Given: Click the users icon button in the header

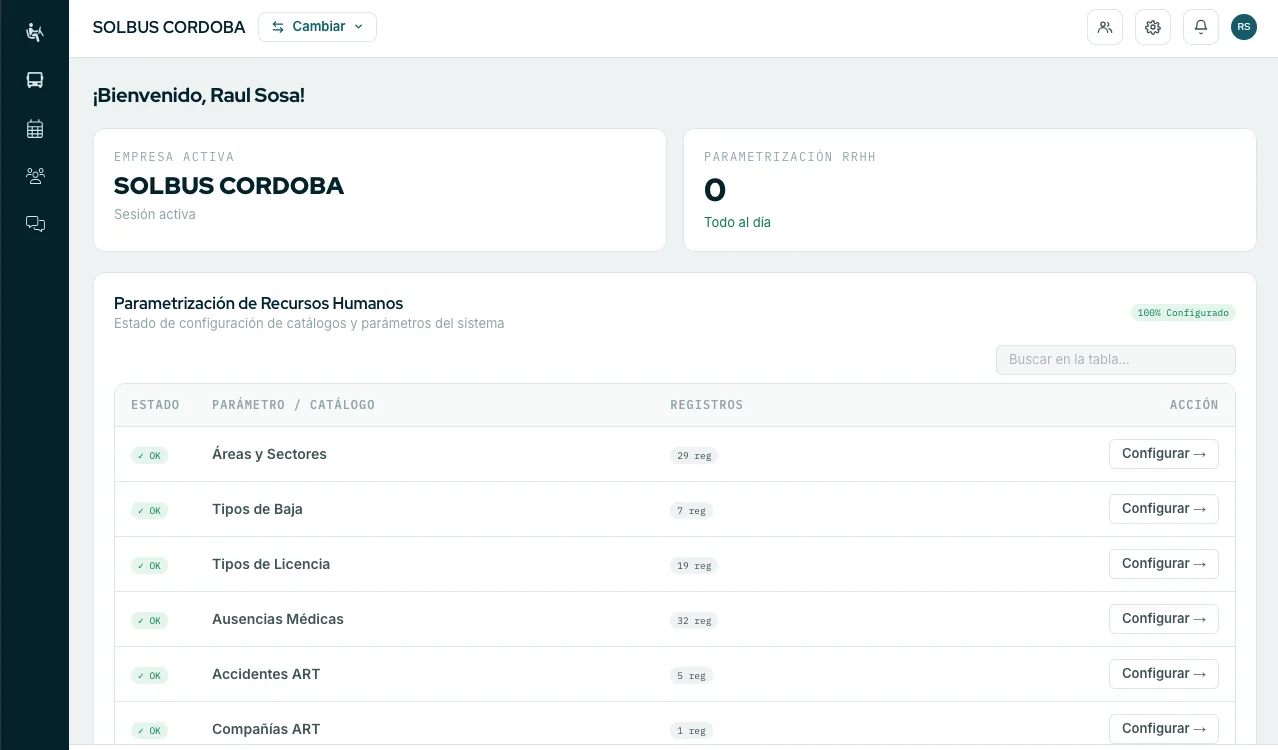Looking at the screenshot, I should 1105,27.
